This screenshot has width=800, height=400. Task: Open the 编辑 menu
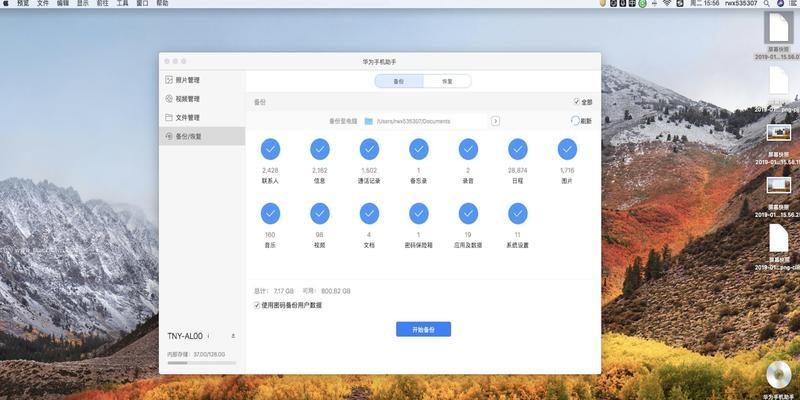point(63,3)
